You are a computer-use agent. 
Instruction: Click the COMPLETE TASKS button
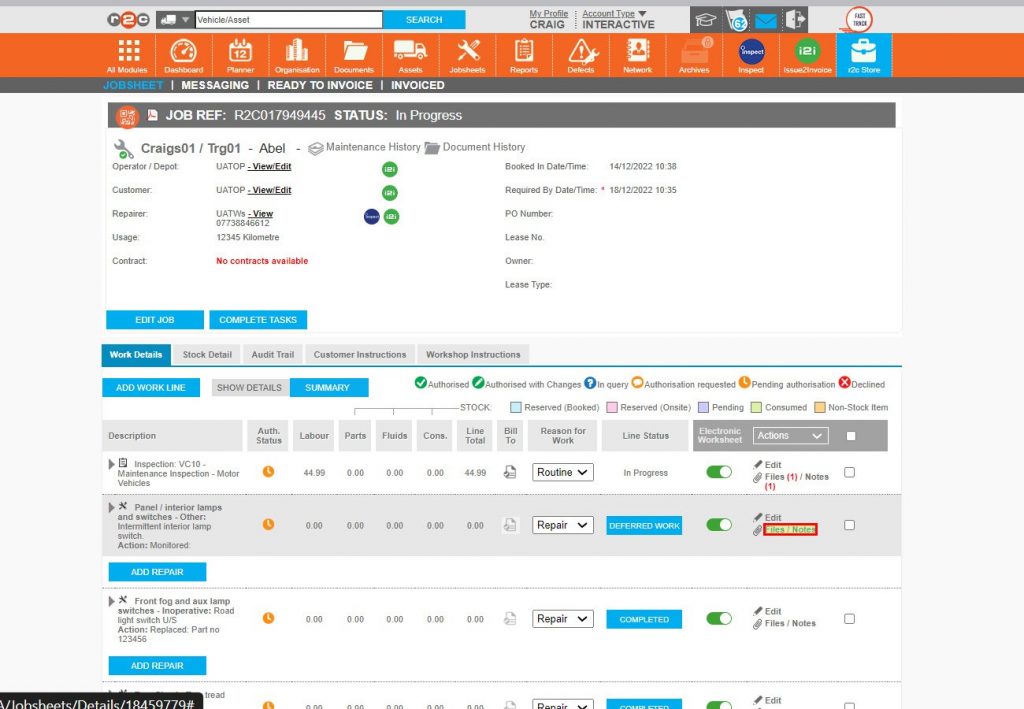(257, 320)
